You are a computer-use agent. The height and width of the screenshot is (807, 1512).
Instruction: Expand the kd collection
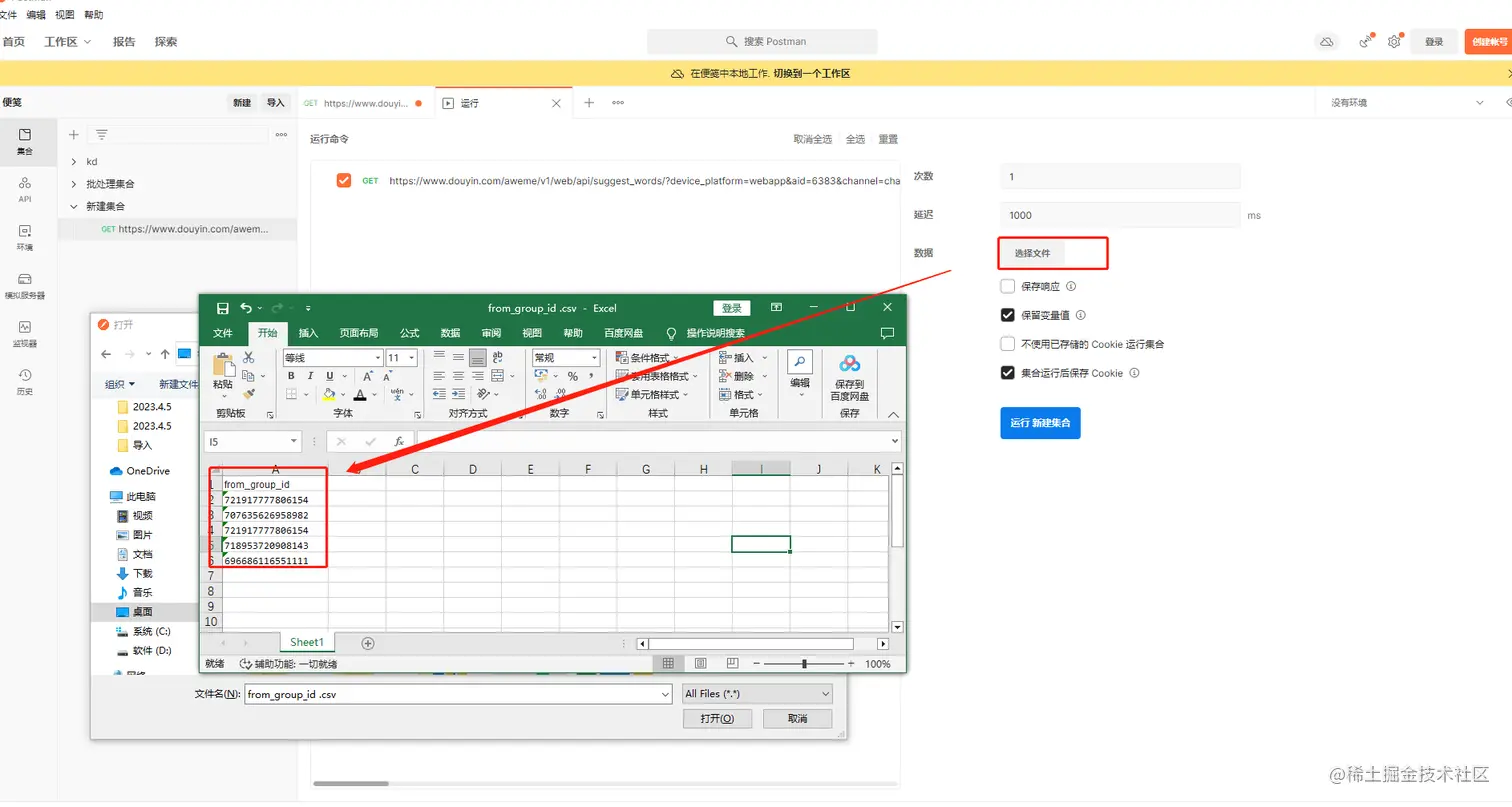click(x=74, y=161)
